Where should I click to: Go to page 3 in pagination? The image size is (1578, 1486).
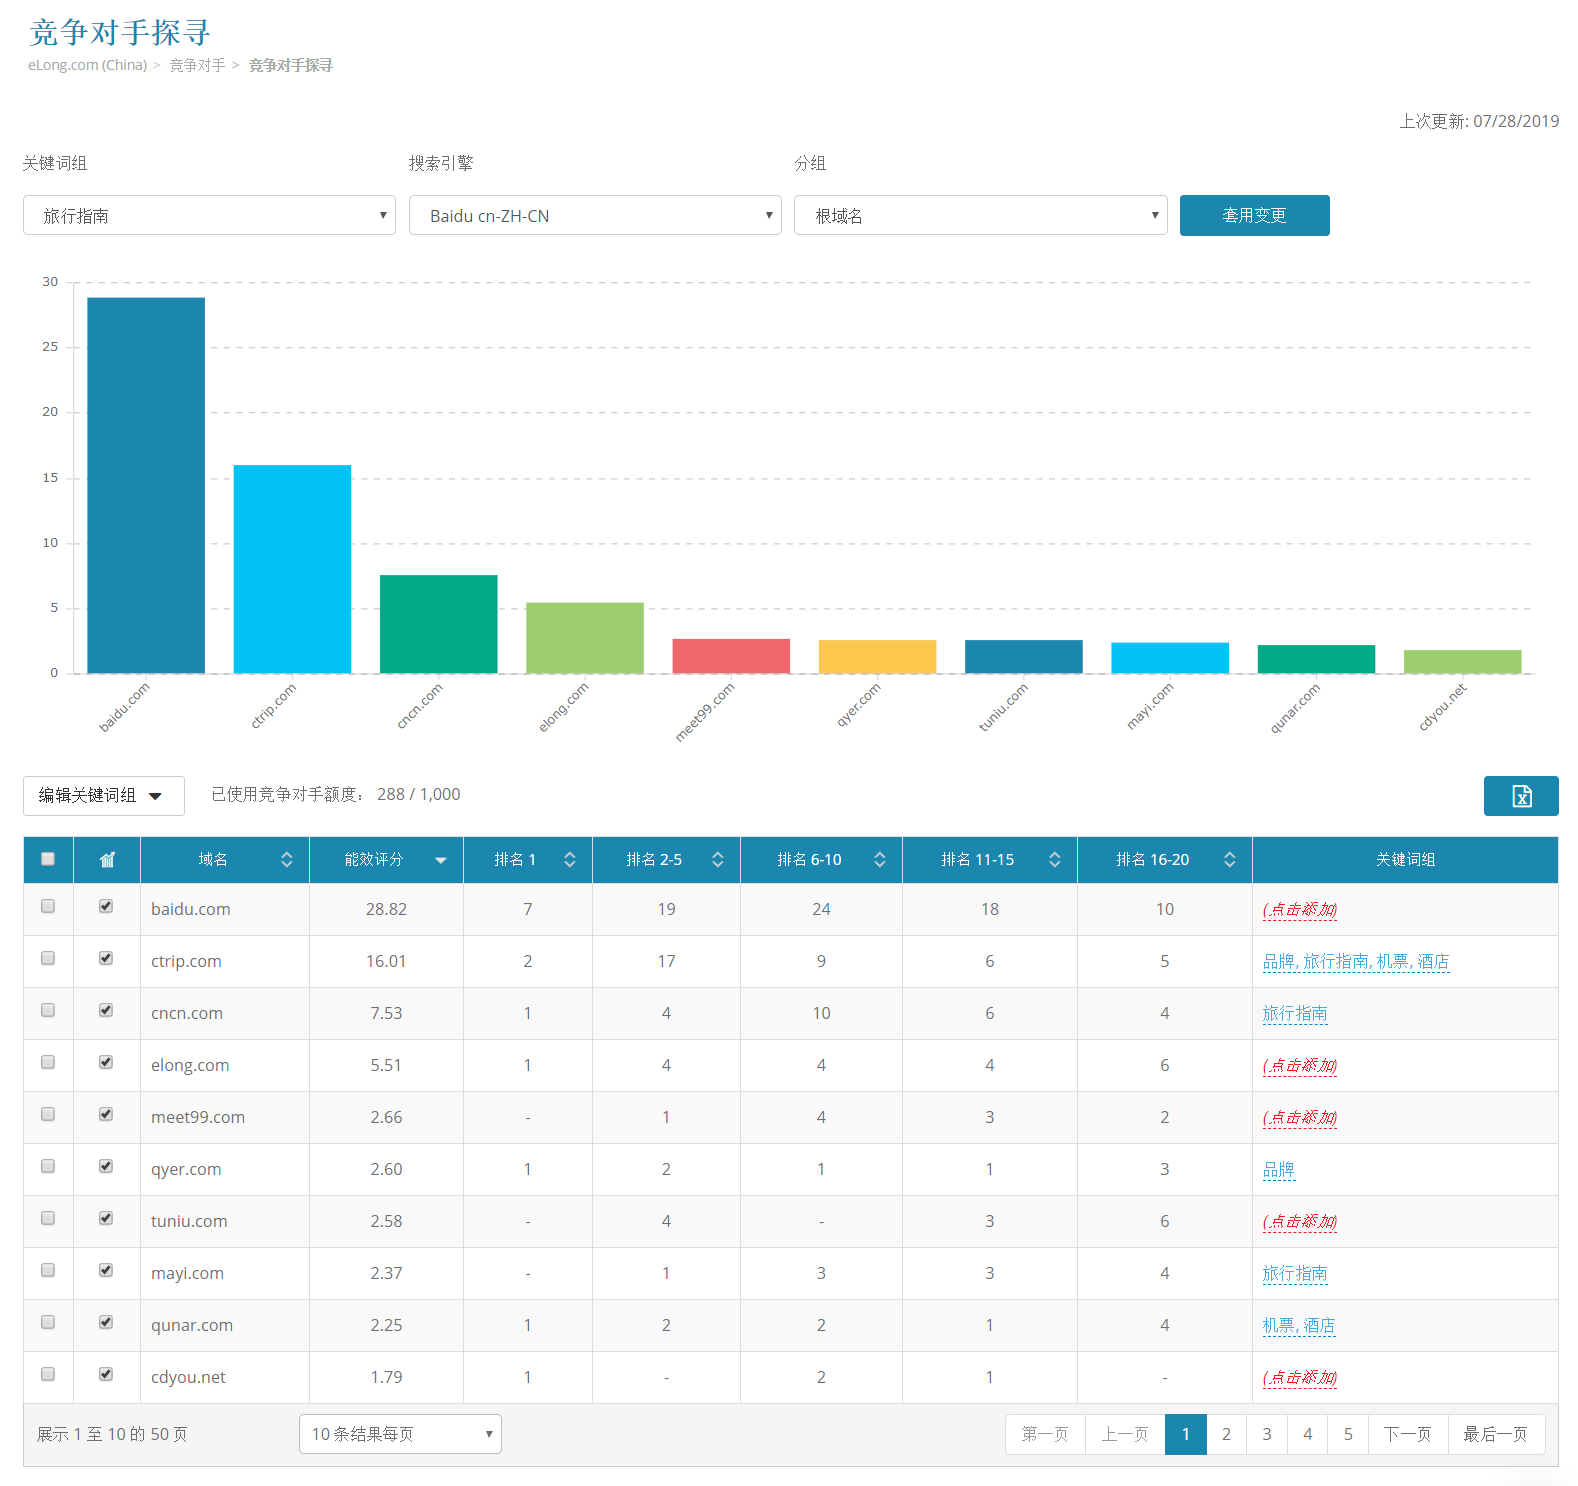click(x=1267, y=1434)
